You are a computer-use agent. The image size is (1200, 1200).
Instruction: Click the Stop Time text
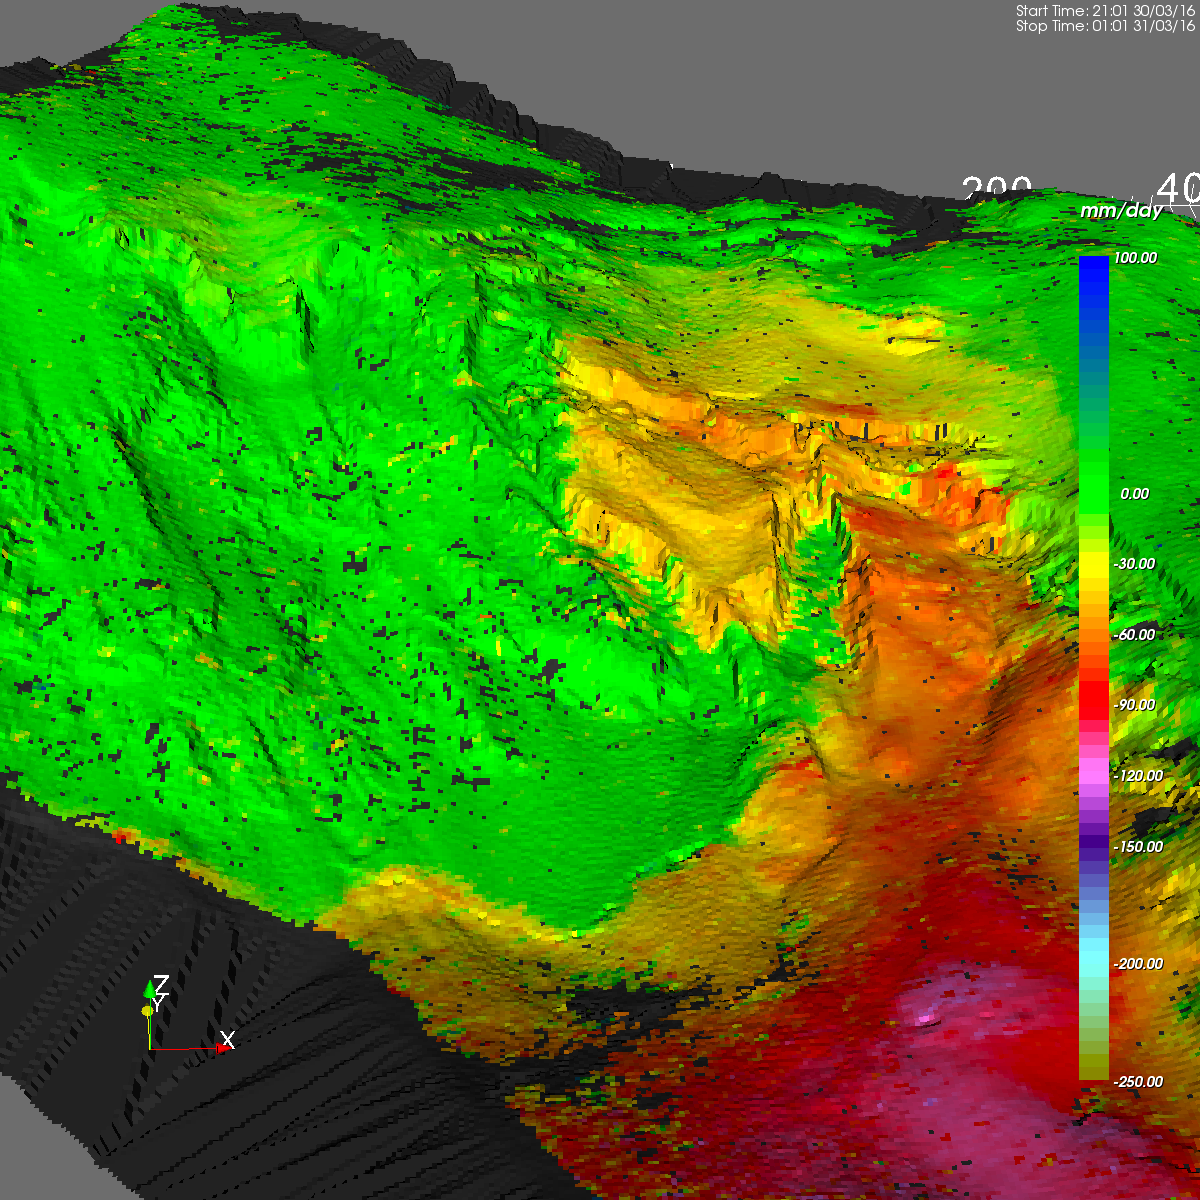pos(1105,27)
